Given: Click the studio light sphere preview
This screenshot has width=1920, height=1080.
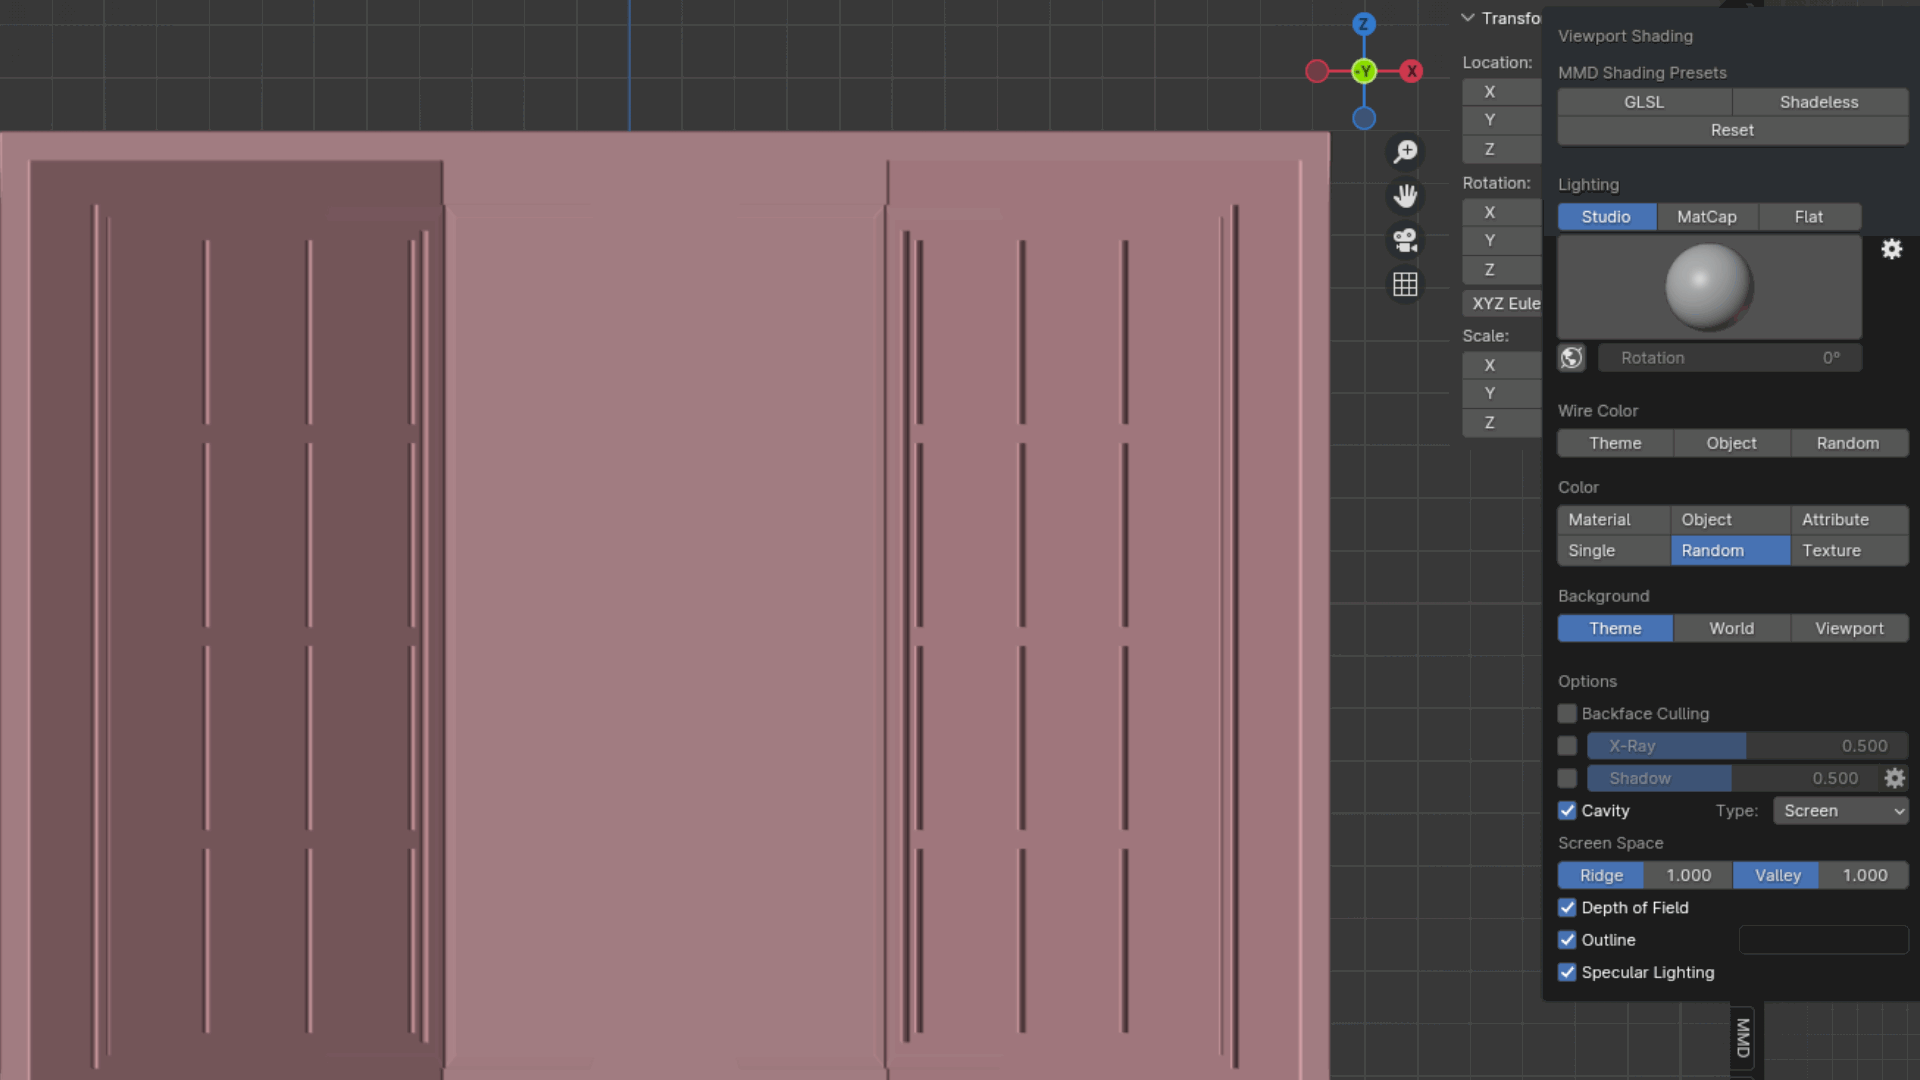Looking at the screenshot, I should (x=1708, y=288).
